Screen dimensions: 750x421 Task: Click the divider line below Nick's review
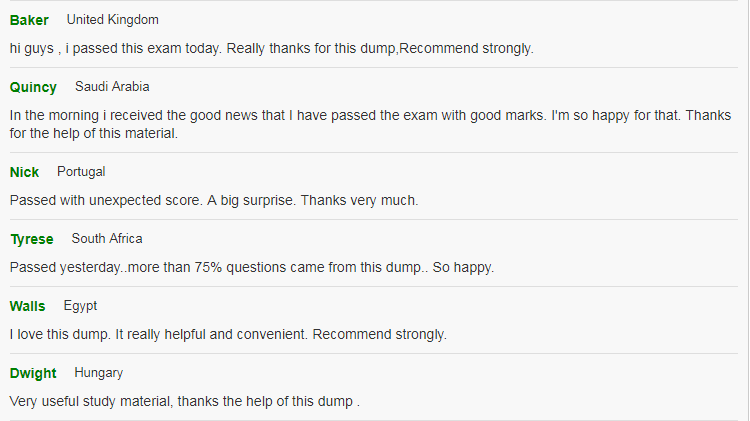click(x=374, y=220)
